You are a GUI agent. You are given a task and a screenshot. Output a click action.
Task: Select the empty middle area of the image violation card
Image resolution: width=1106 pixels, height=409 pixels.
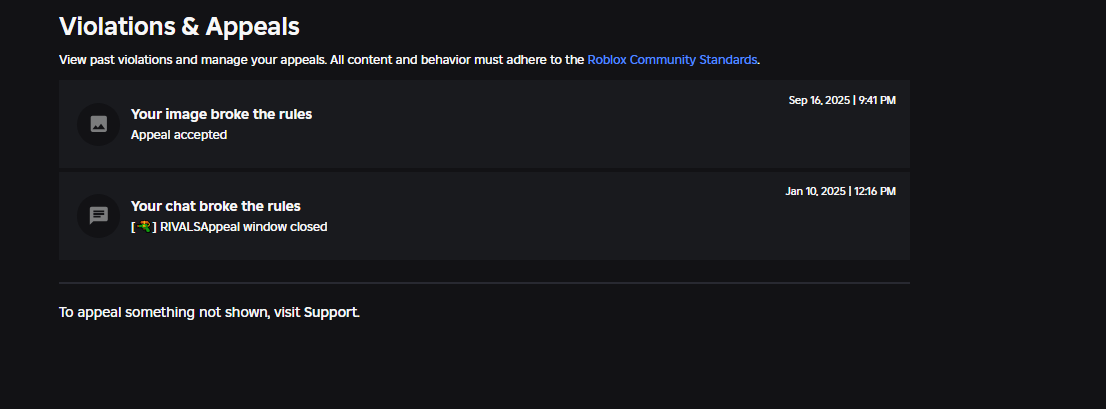click(550, 124)
